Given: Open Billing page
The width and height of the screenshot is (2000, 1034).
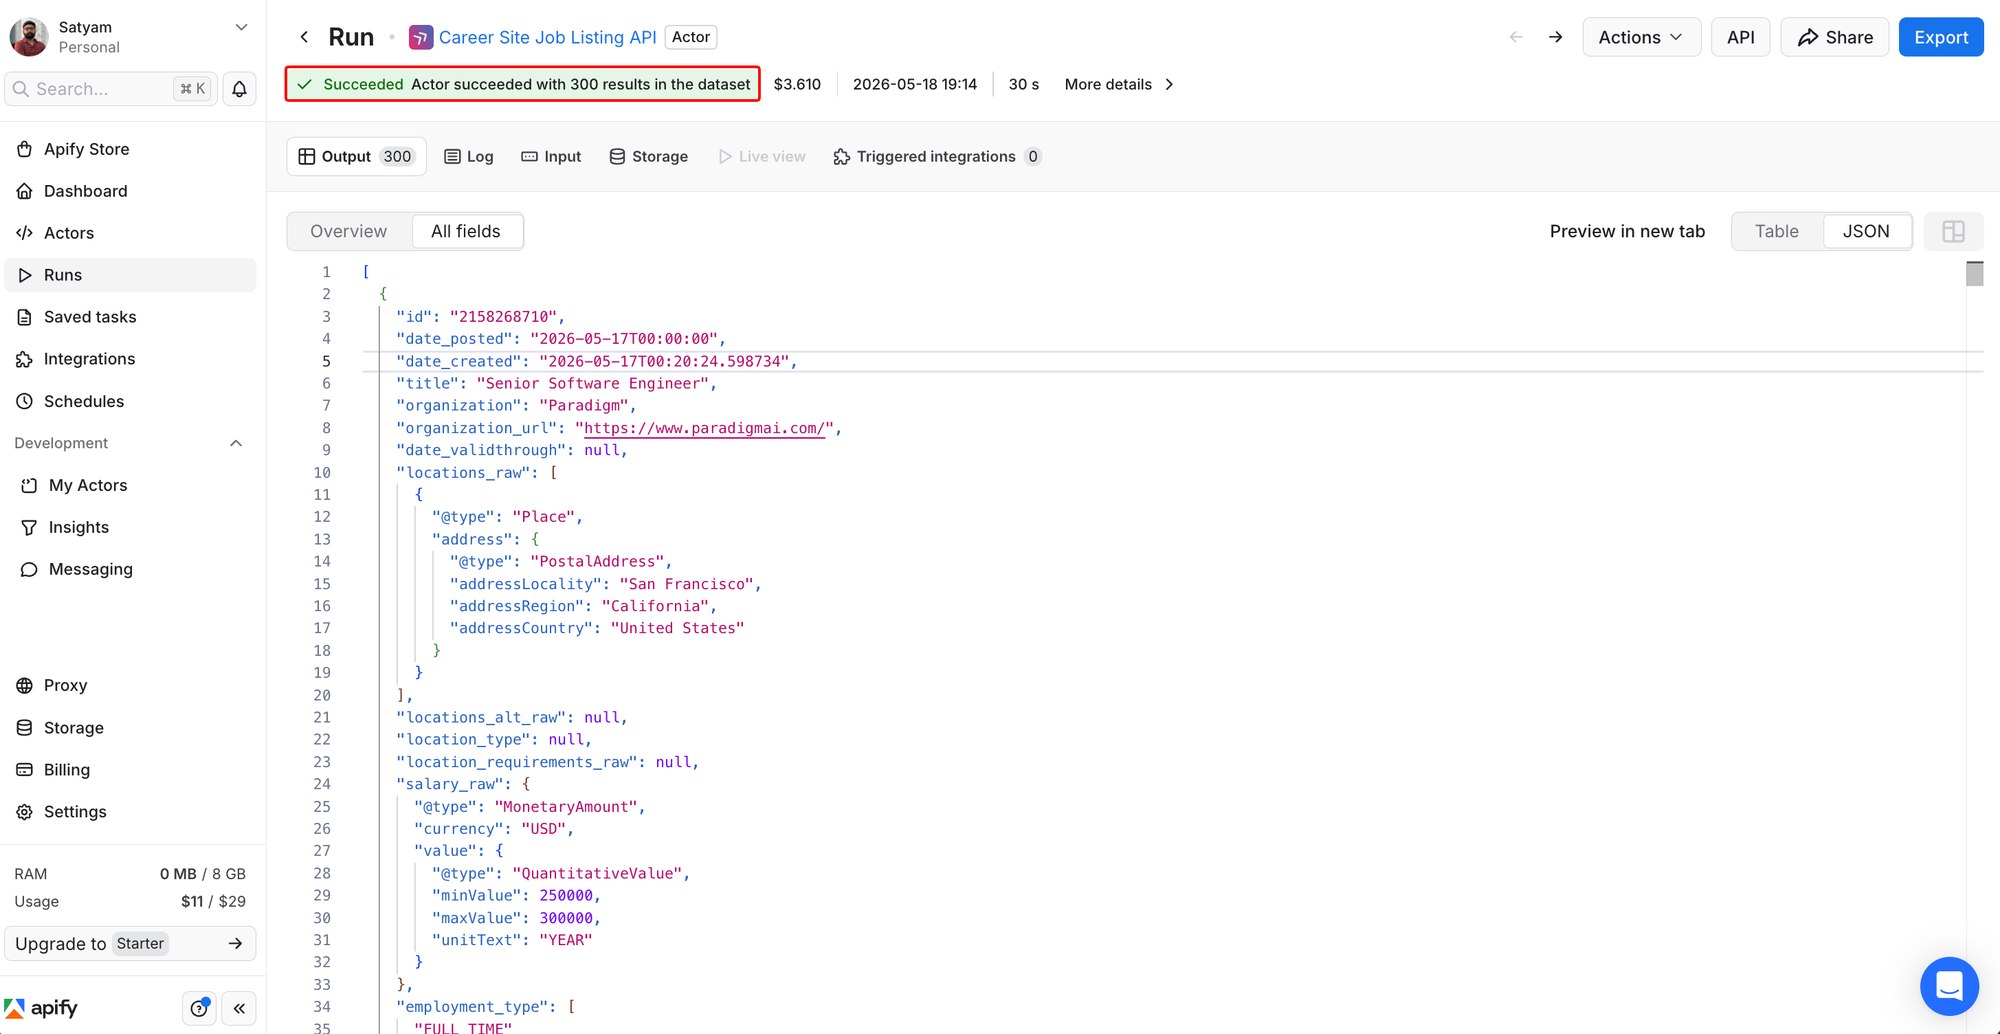Looking at the screenshot, I should pyautogui.click(x=130, y=770).
